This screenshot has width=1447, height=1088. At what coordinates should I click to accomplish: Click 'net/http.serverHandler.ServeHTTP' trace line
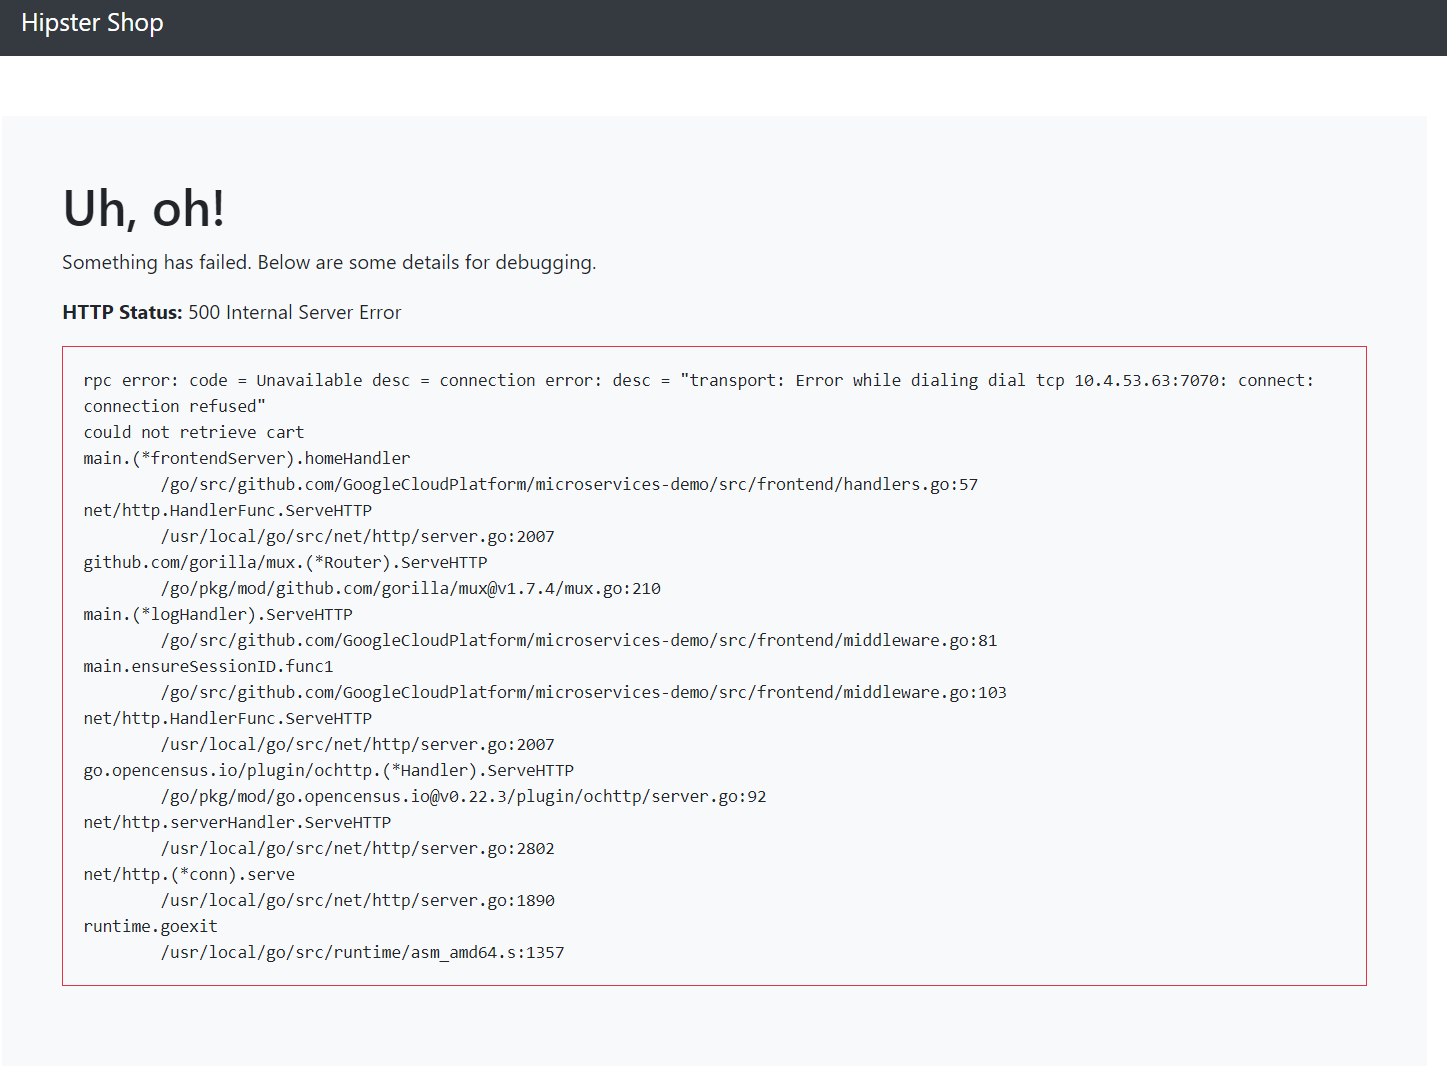237,822
